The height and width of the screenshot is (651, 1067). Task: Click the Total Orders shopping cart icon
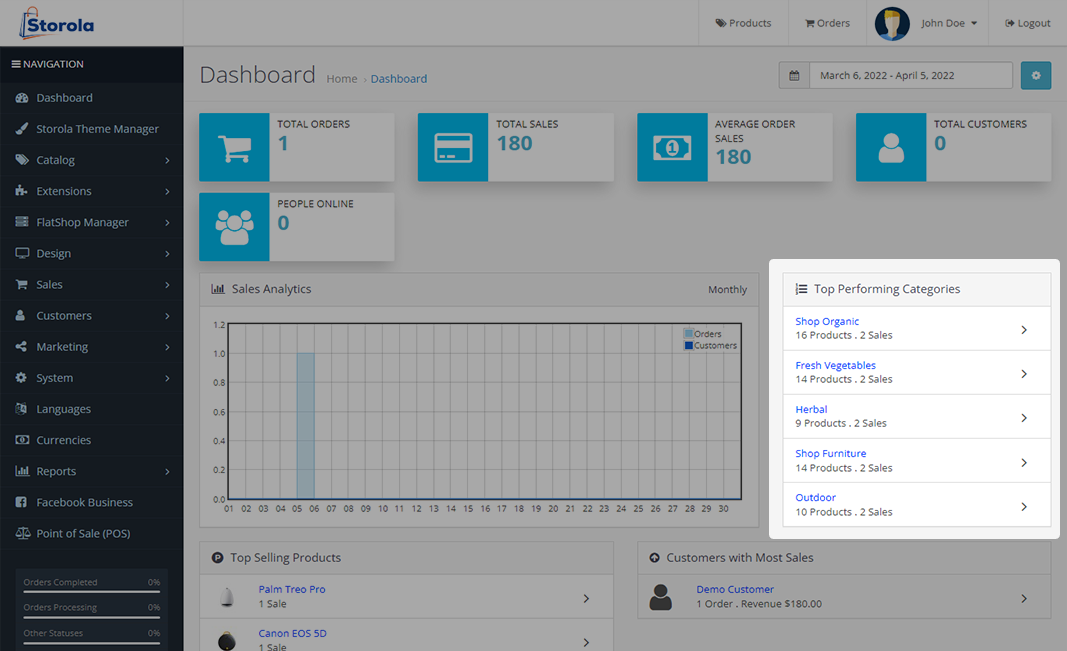coord(234,147)
